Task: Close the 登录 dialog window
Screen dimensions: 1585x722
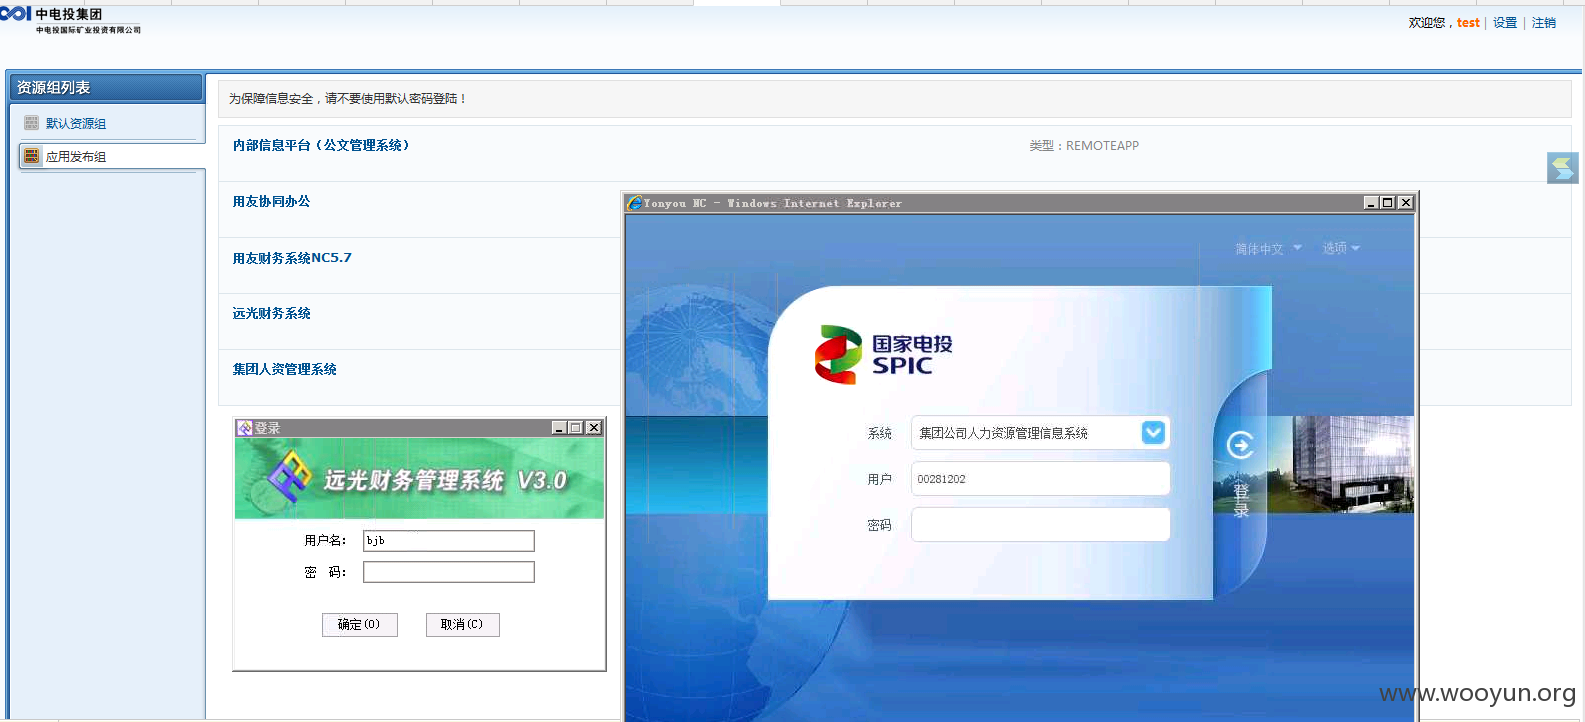Action: point(593,428)
